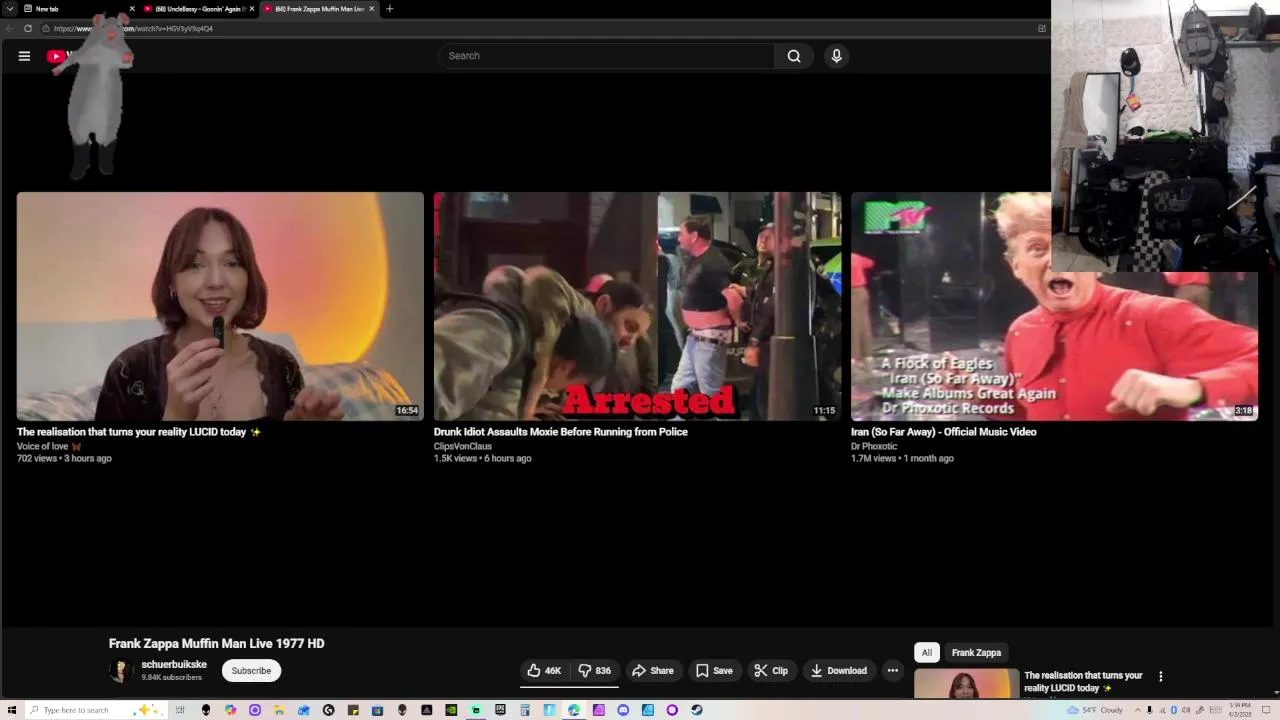
Task: Open the sidebar realisation video thumbnail
Action: [x=966, y=684]
